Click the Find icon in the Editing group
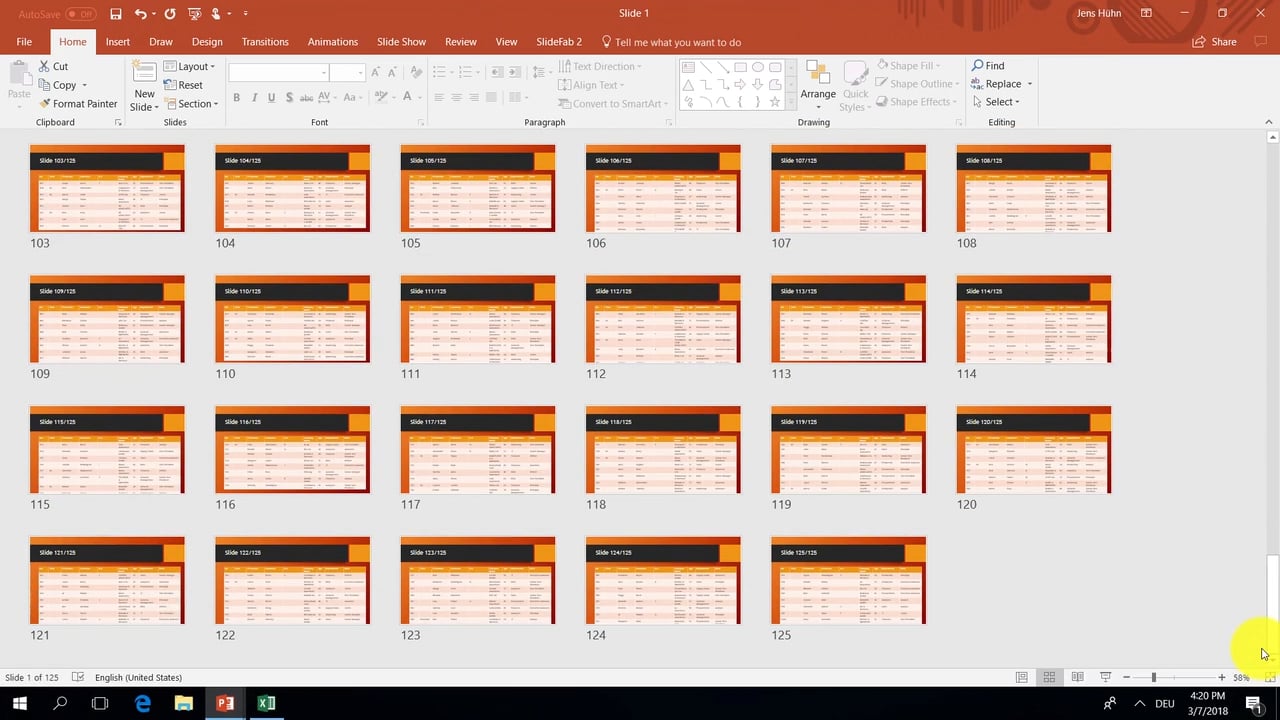The width and height of the screenshot is (1280, 720). tap(988, 65)
